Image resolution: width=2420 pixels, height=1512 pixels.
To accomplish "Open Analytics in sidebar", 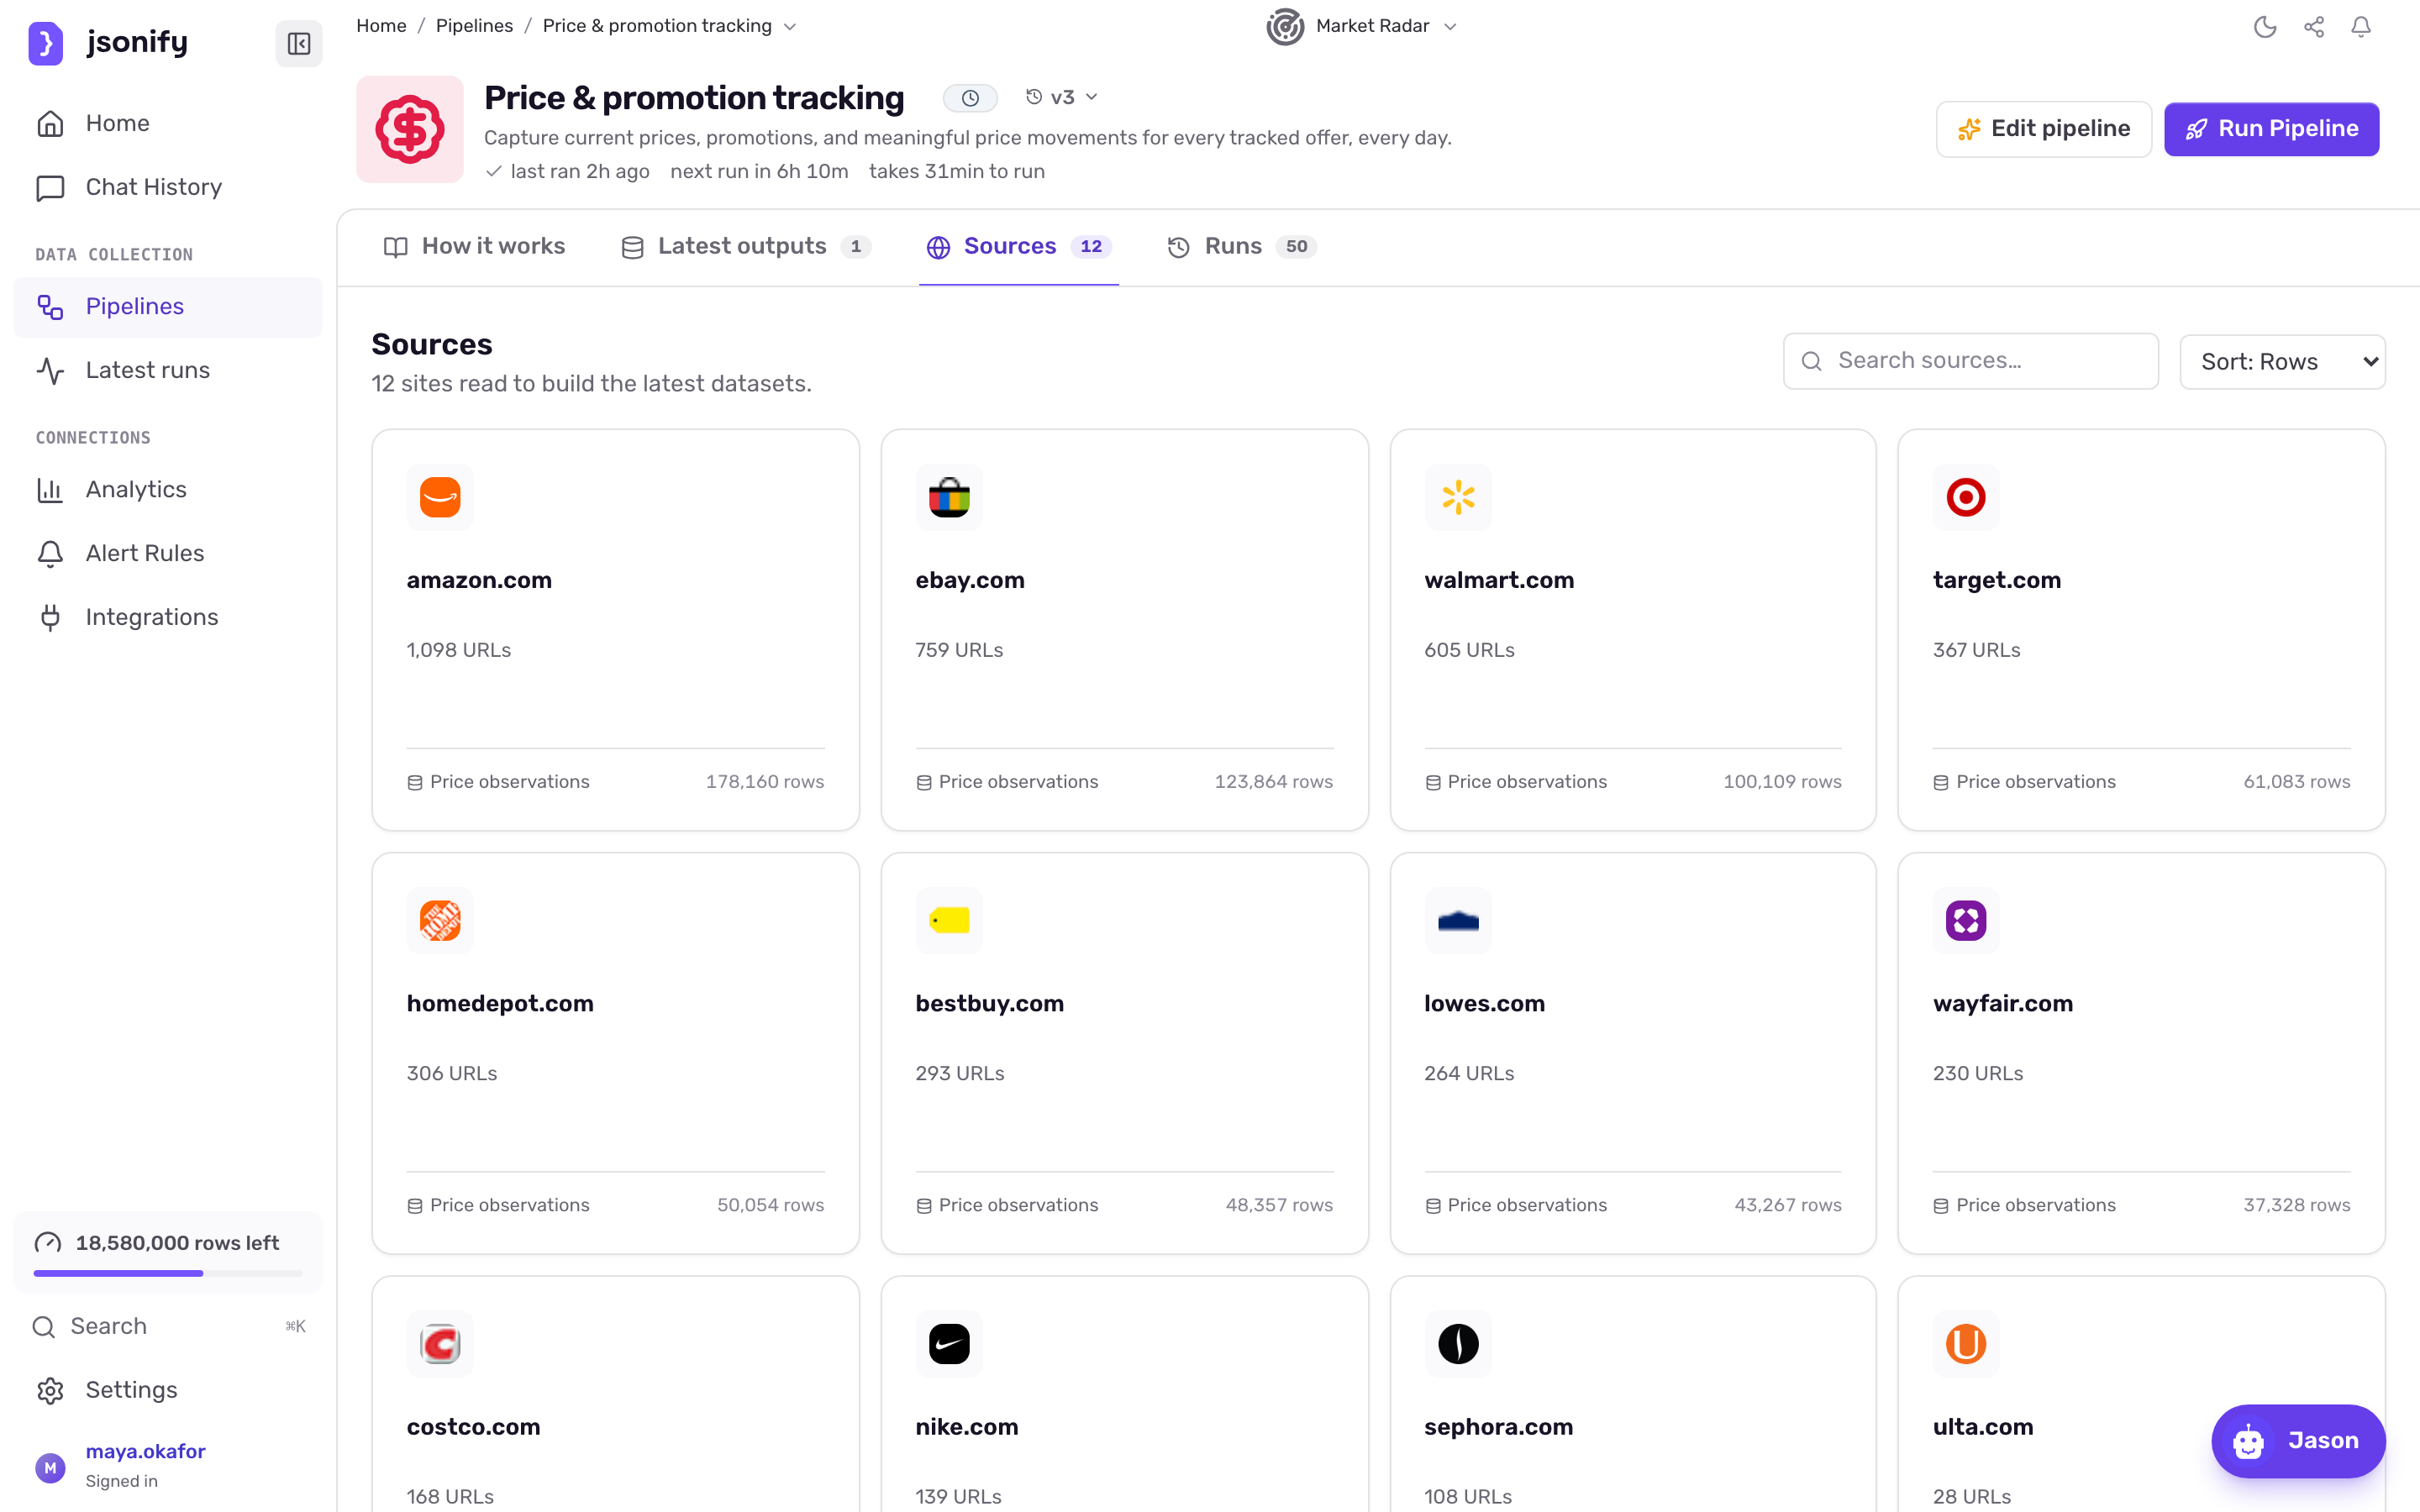I will [168, 489].
